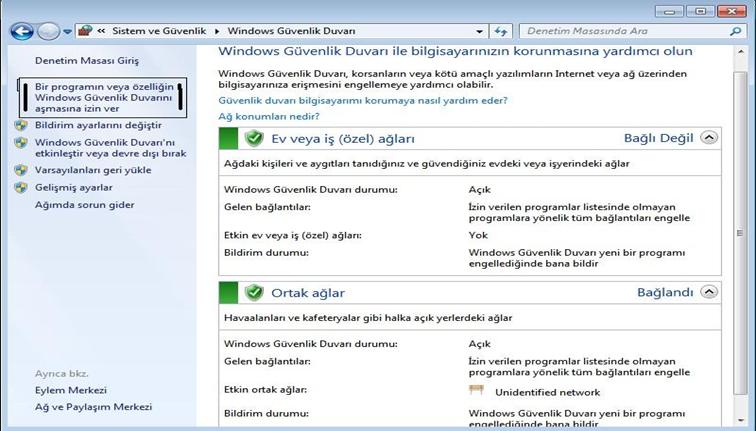756x431 pixels.
Task: Click the double chevron in the address breadcrumb
Action: pos(101,31)
